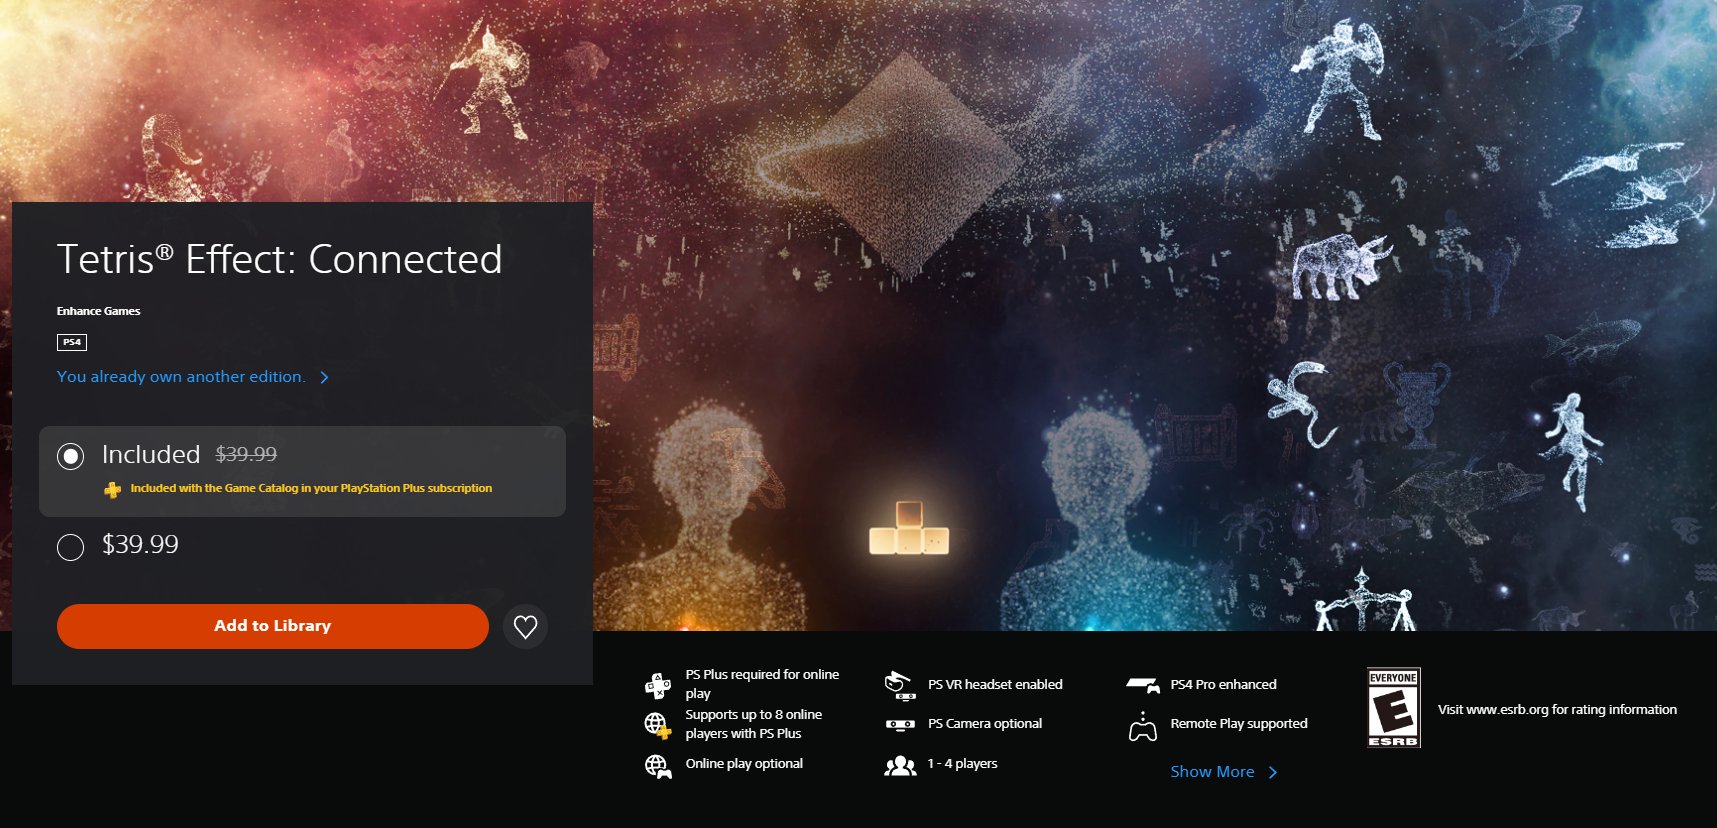Click the PS4 Pro enhanced console icon

coord(1143,685)
